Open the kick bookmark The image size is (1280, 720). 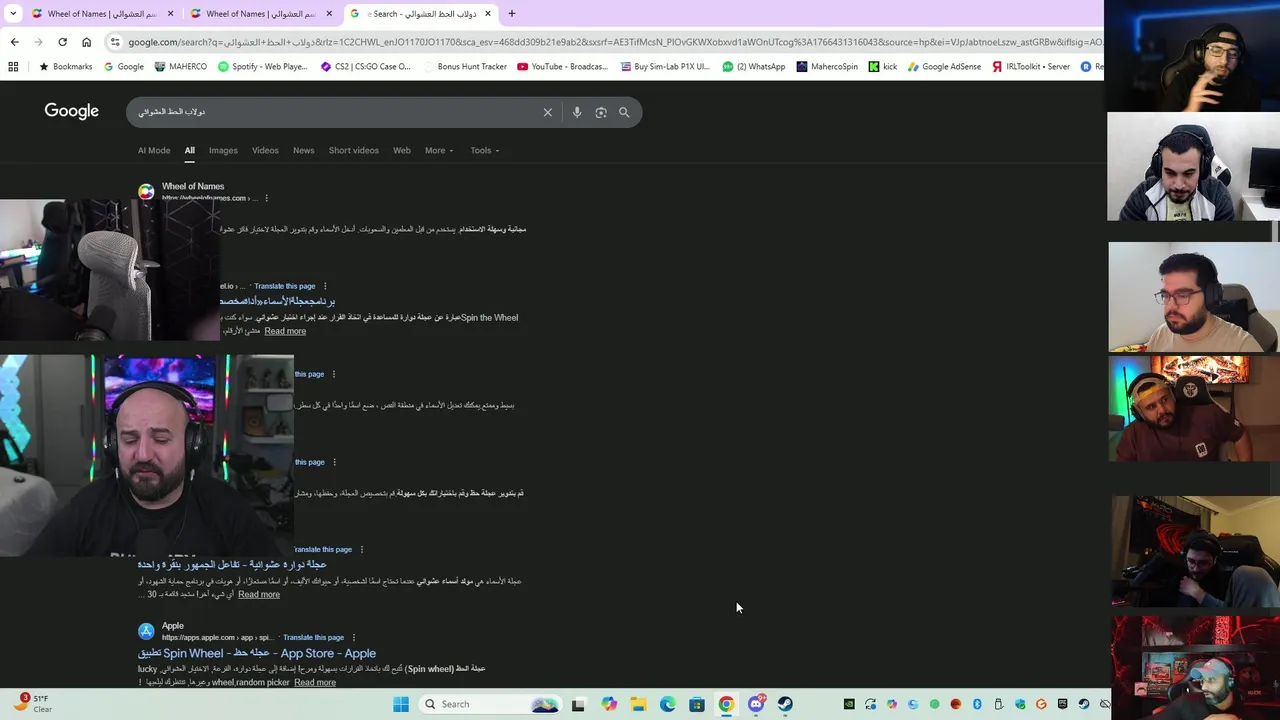(x=882, y=67)
